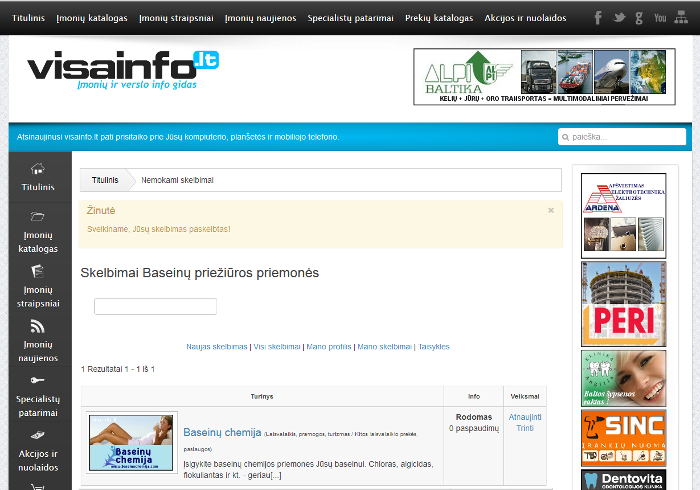700x490 pixels.
Task: Open the Twitter bird icon
Action: pyautogui.click(x=619, y=18)
